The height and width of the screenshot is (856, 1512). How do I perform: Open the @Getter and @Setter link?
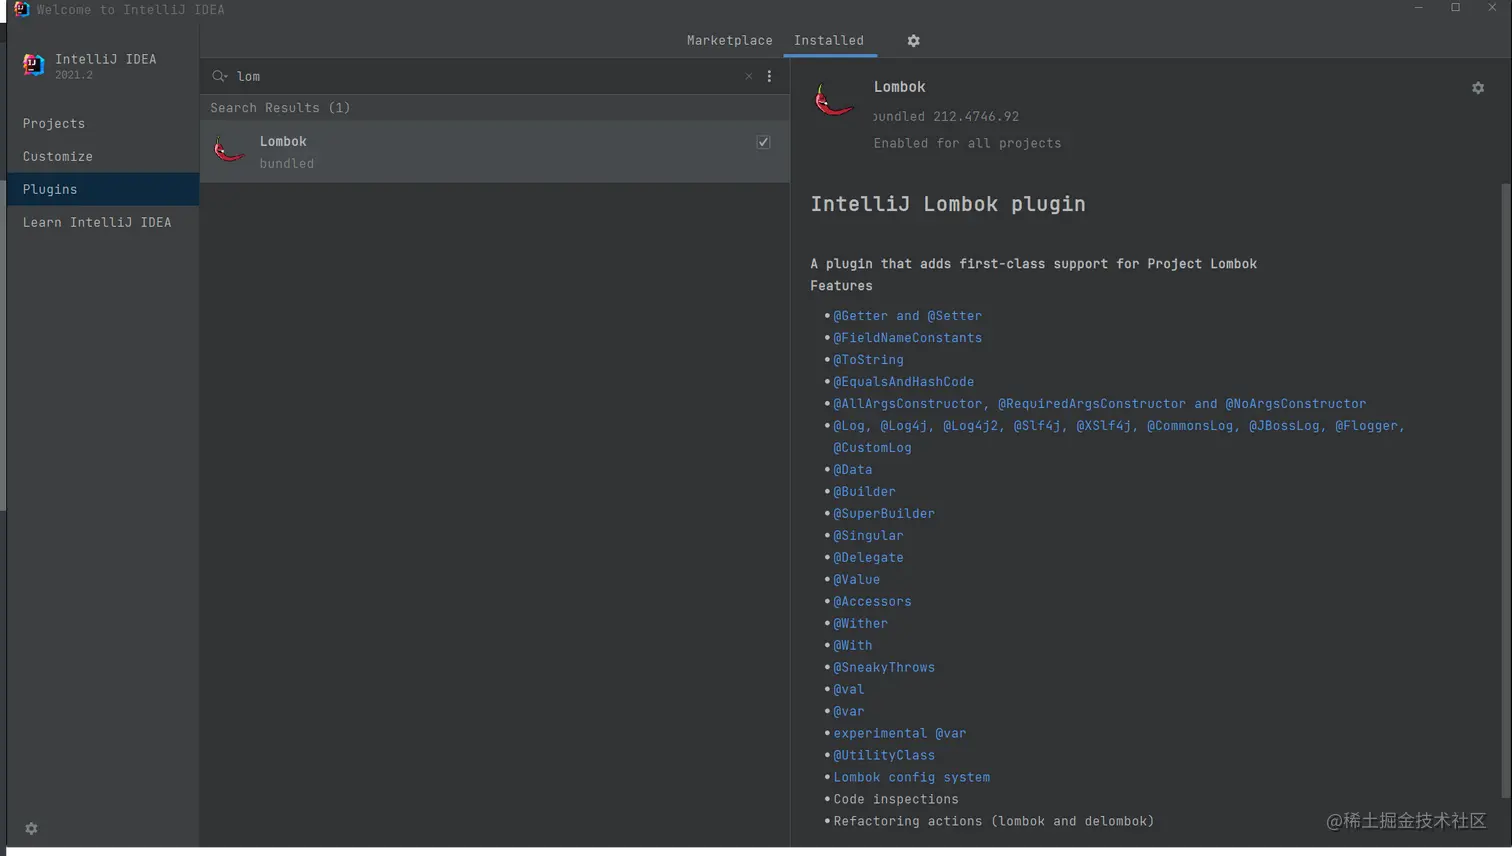tap(907, 316)
